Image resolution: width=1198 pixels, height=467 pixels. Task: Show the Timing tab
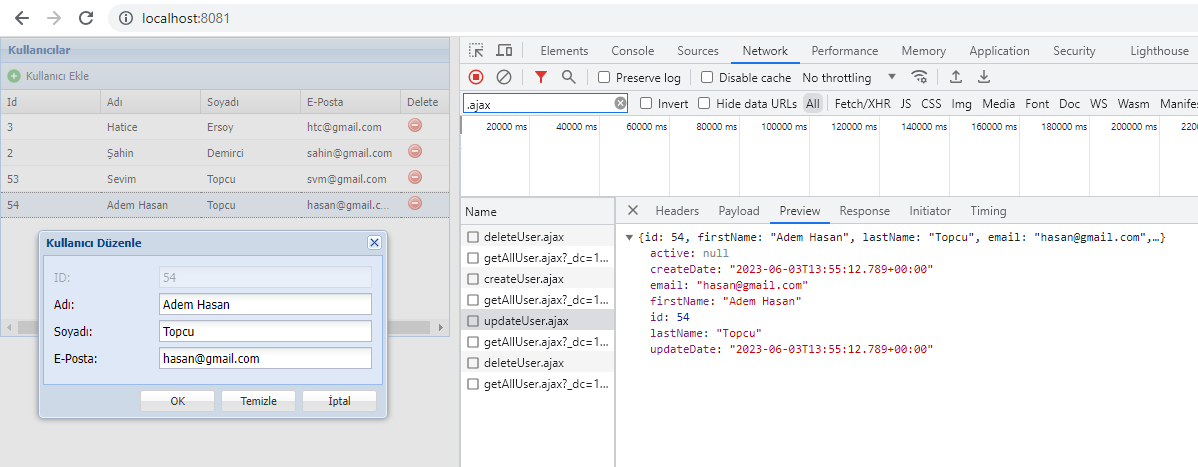pos(988,210)
